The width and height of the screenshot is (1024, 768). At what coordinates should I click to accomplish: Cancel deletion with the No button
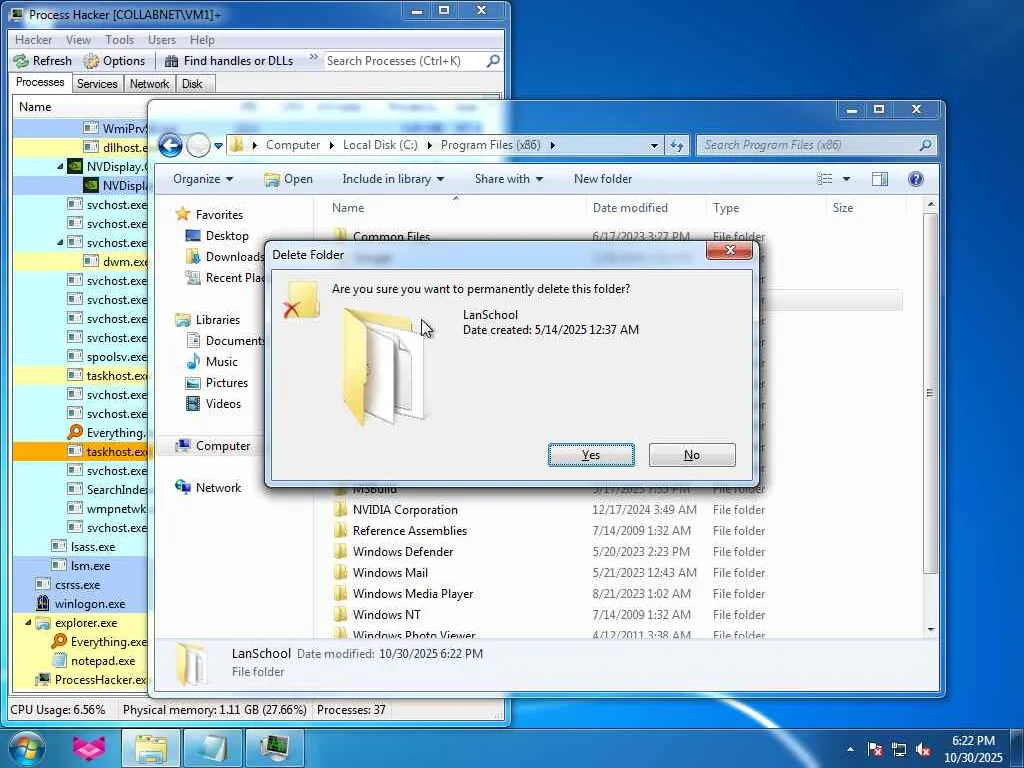(692, 455)
